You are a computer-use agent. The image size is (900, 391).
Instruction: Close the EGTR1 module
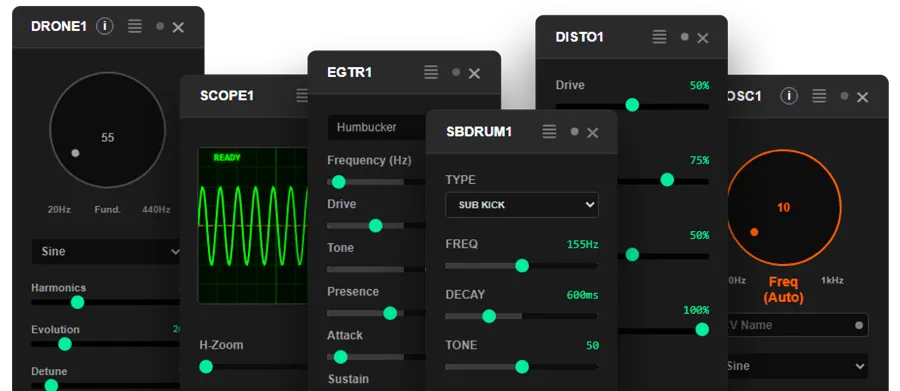pyautogui.click(x=474, y=73)
